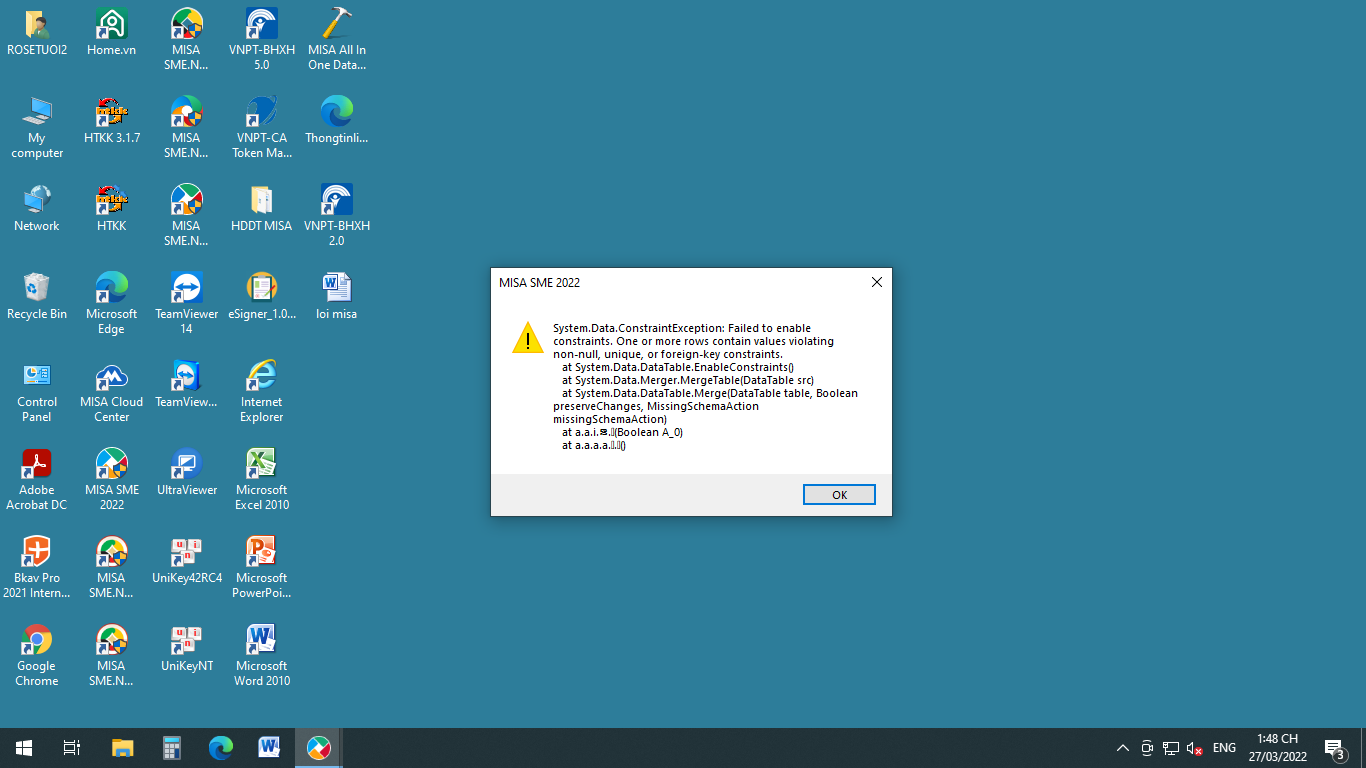Select the My computer desktop icon
The image size is (1366, 768).
pyautogui.click(x=37, y=128)
